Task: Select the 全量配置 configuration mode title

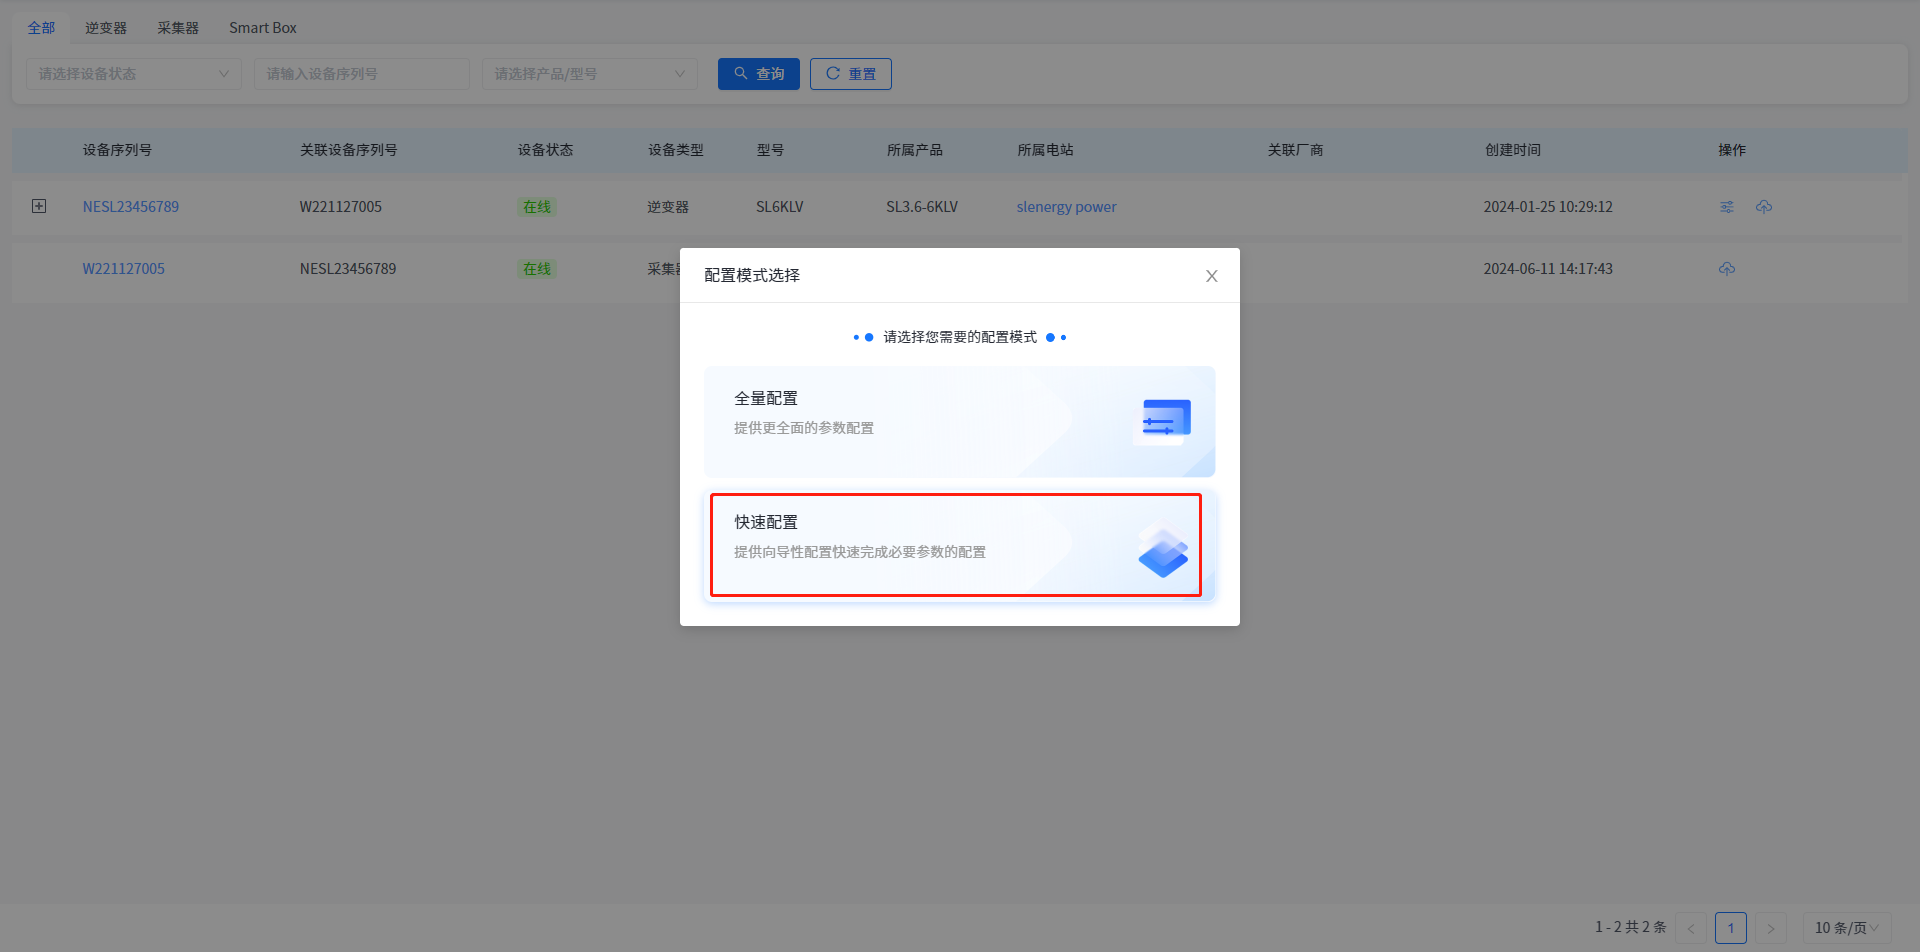Action: (766, 398)
